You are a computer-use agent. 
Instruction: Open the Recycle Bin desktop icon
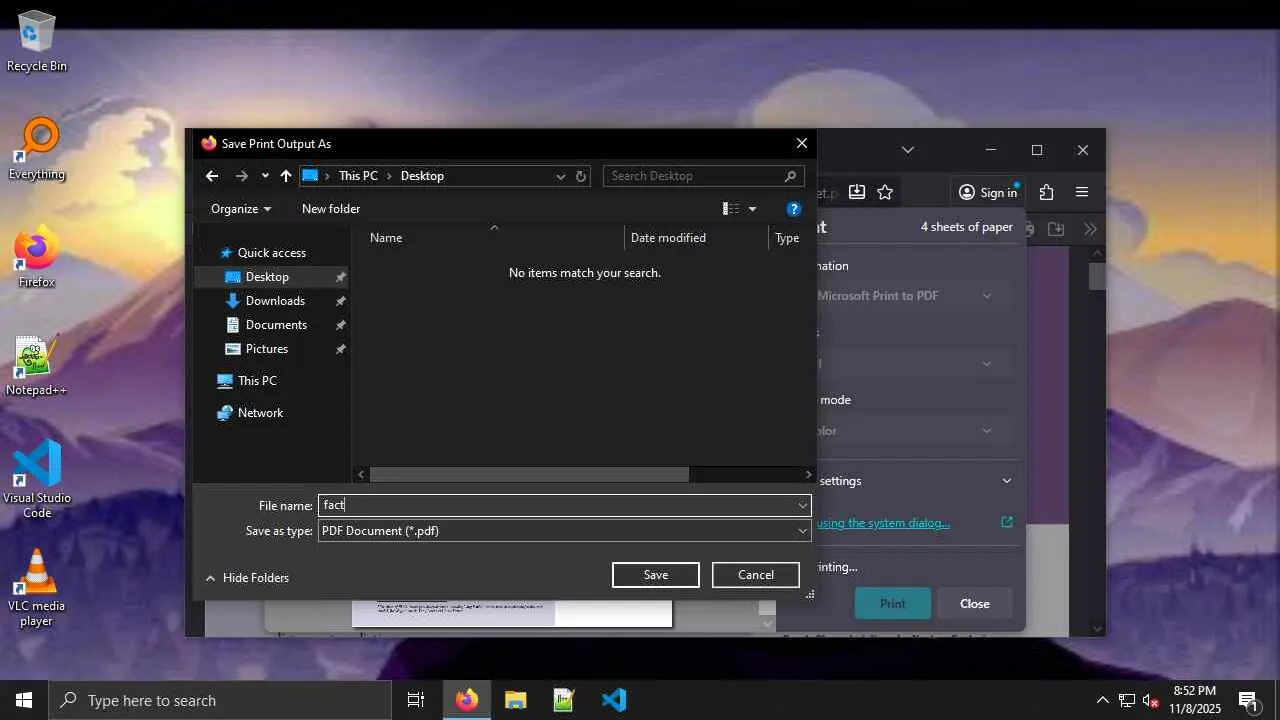coord(37,42)
